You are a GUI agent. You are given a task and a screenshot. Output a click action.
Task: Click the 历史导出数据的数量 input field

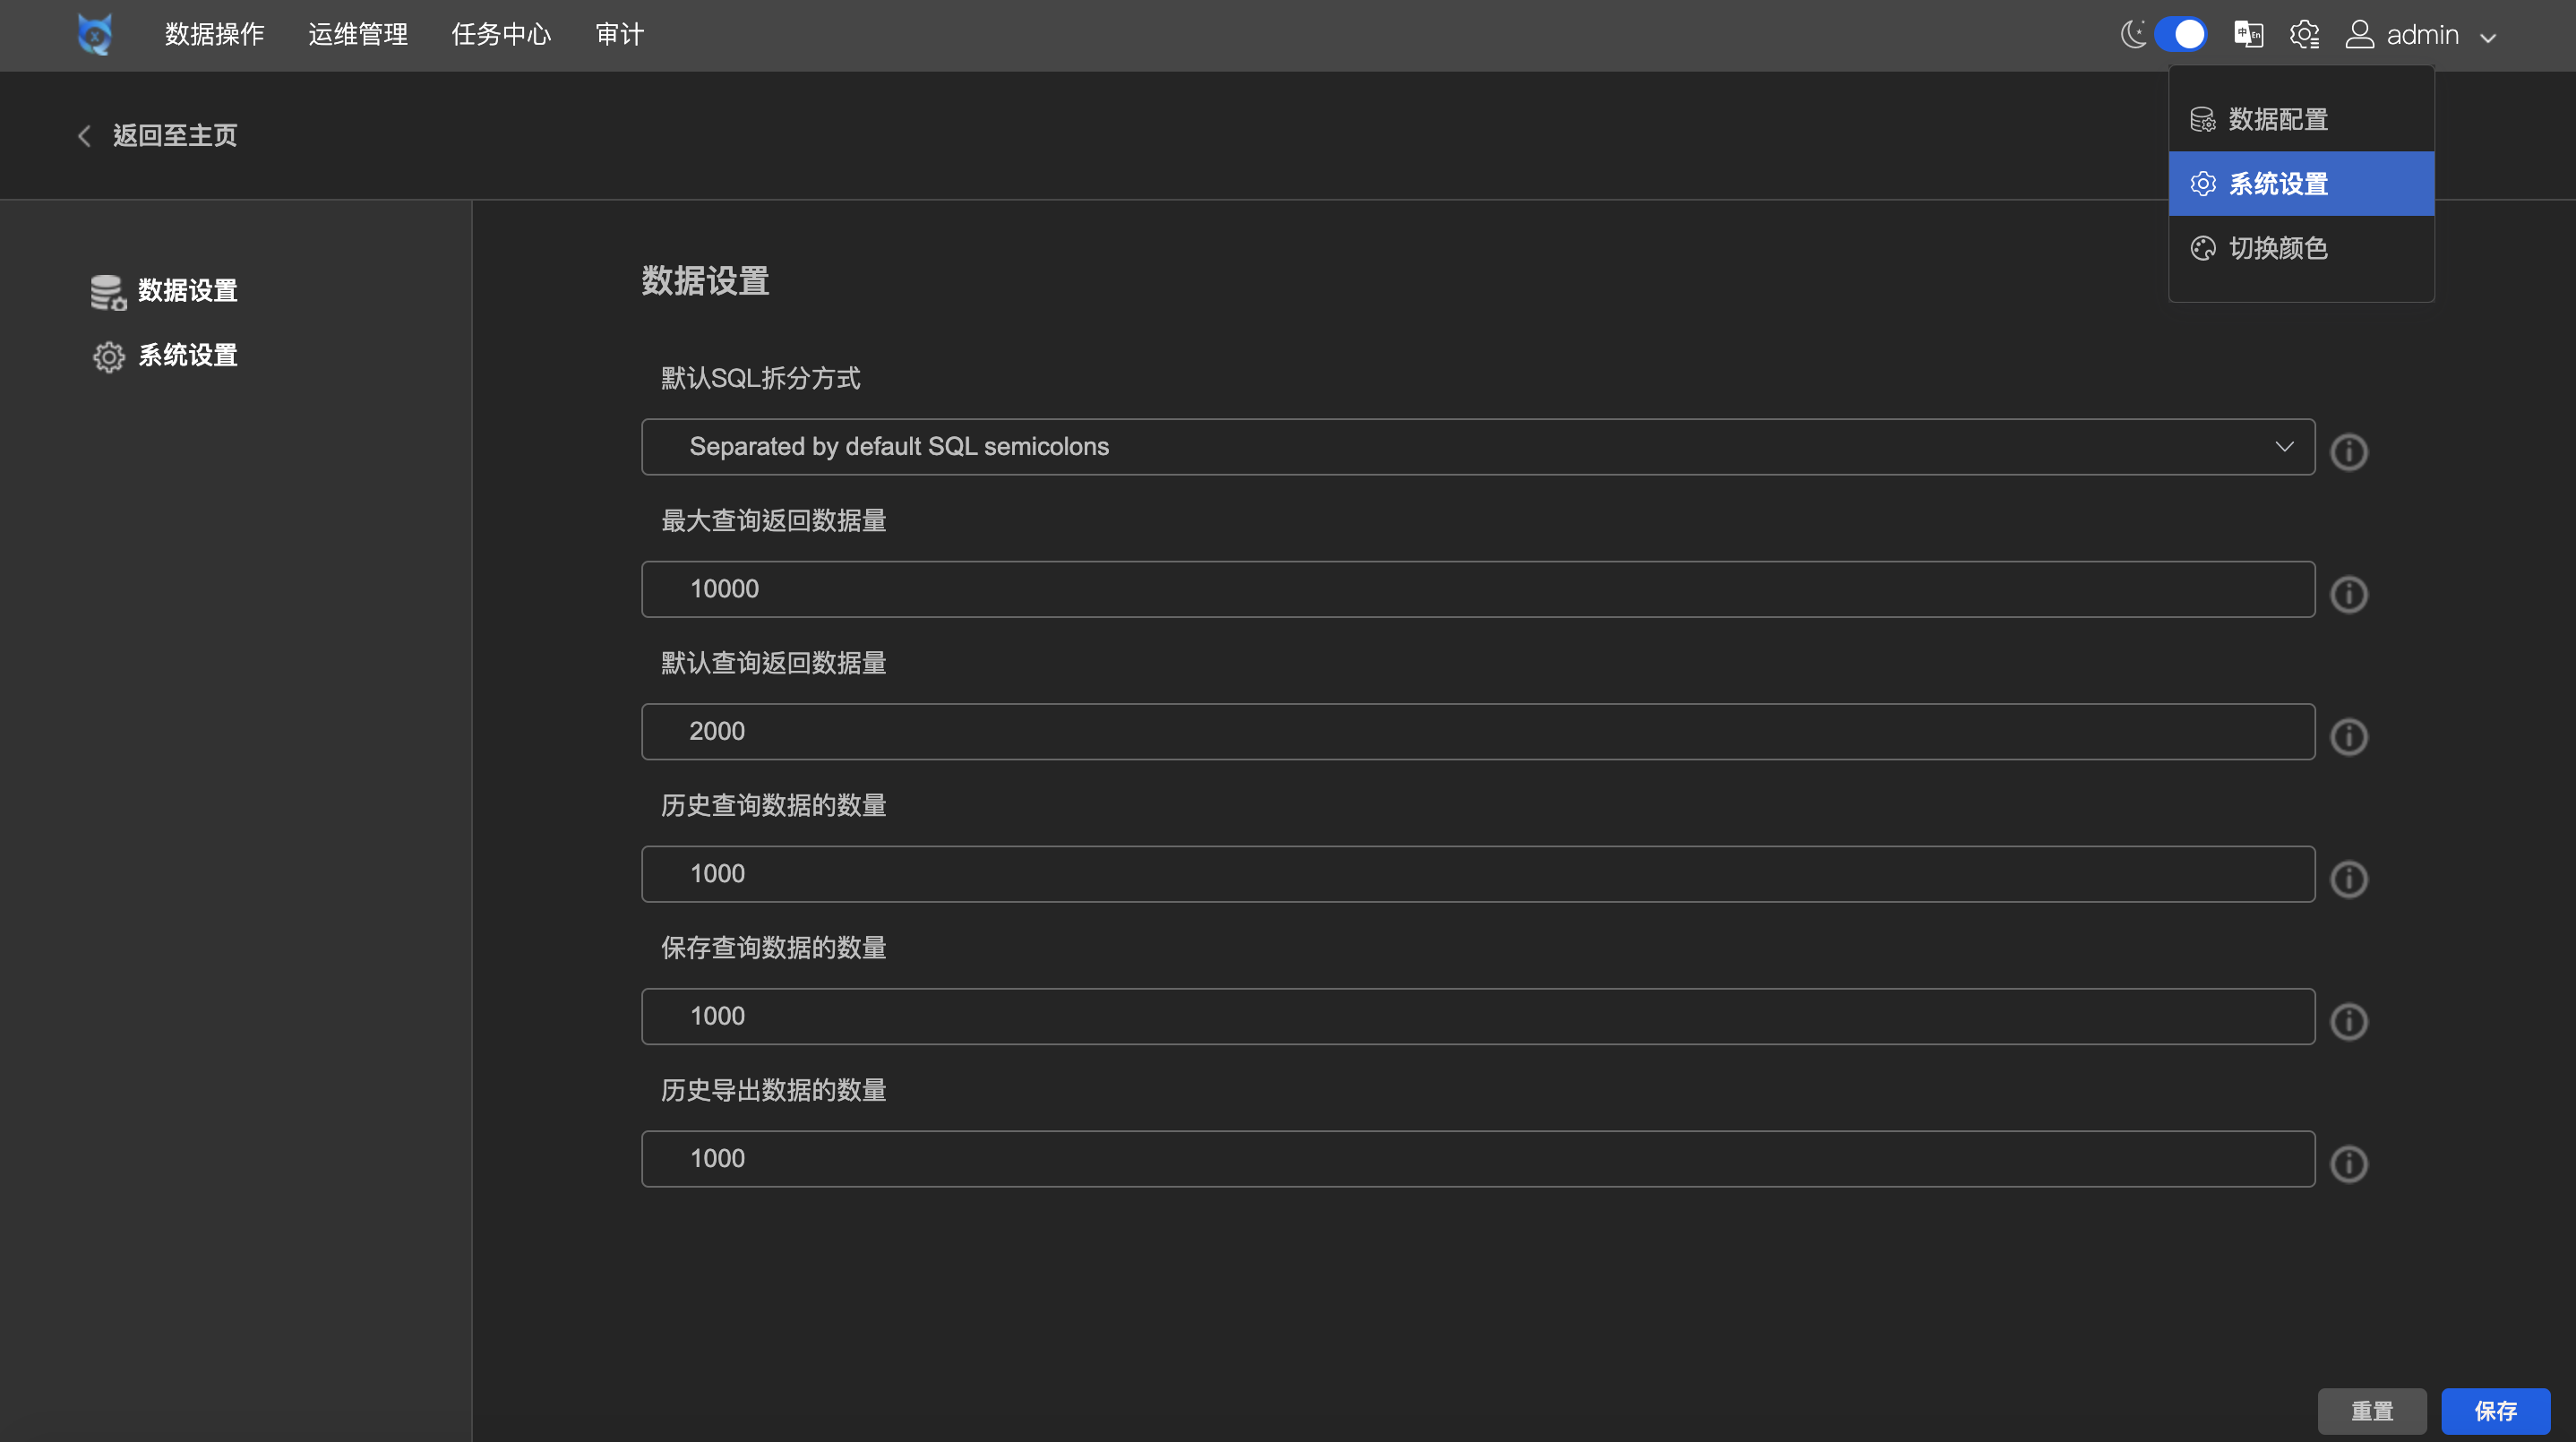1478,1159
